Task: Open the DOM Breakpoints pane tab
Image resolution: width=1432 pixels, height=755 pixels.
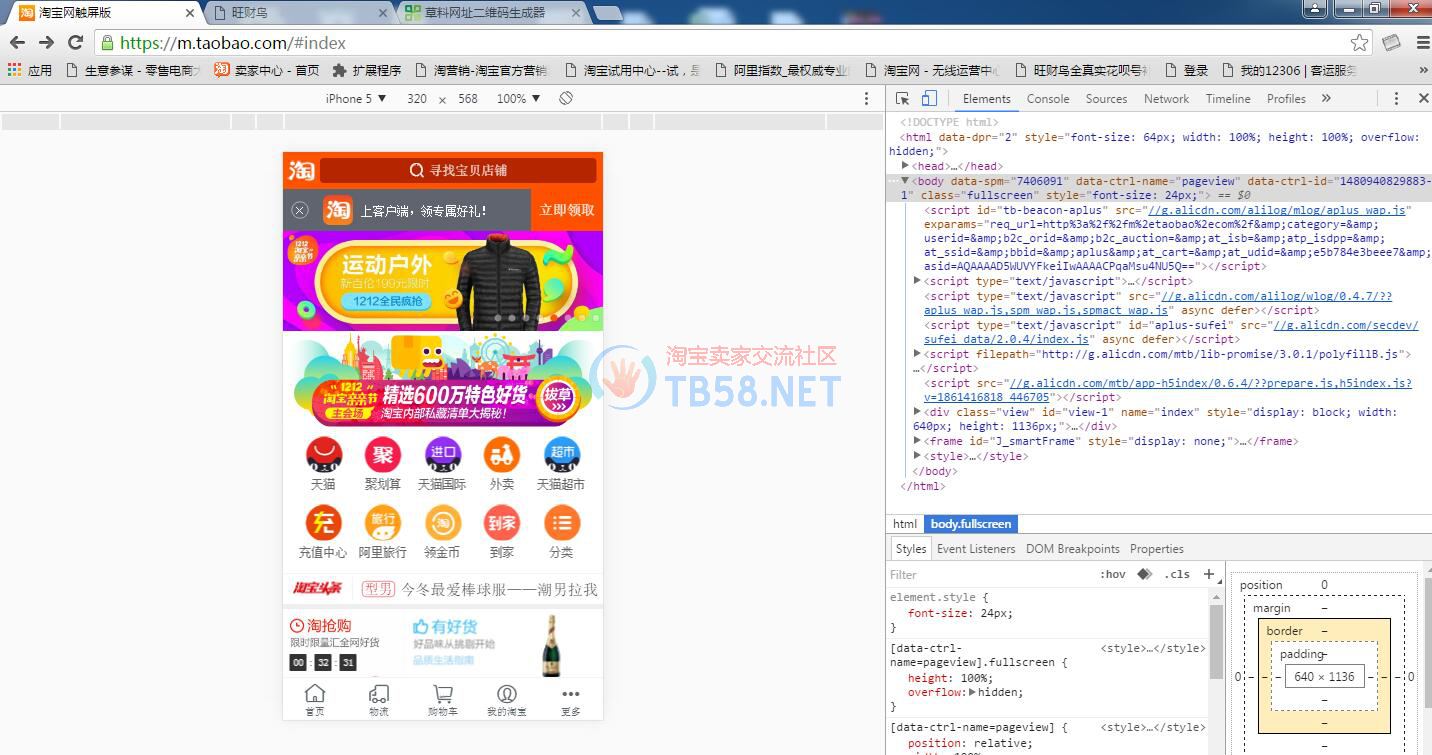Action: click(x=1073, y=549)
